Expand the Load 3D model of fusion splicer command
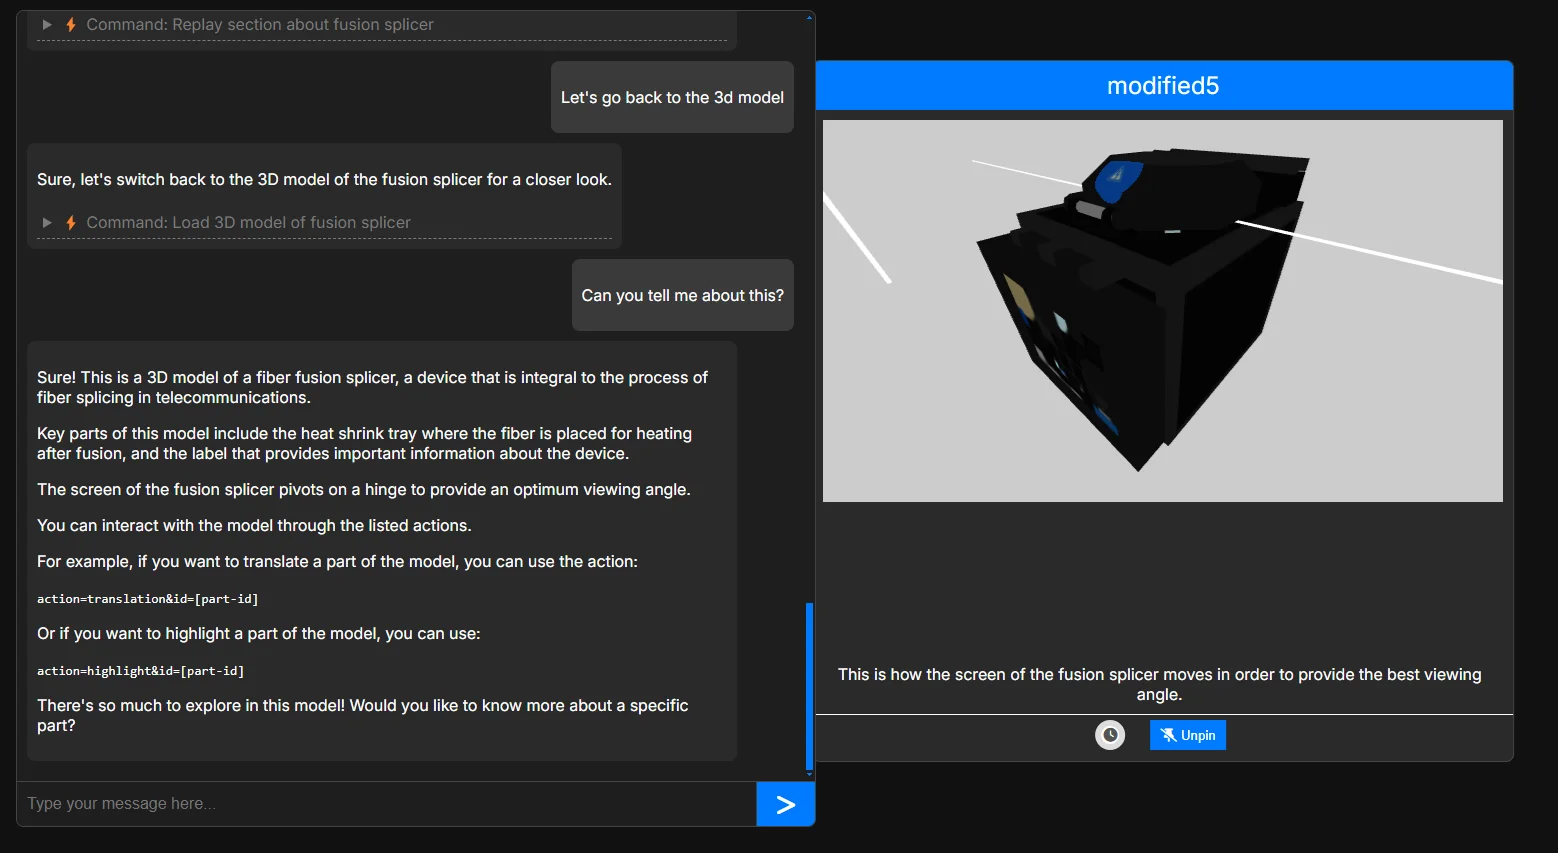 pyautogui.click(x=47, y=222)
